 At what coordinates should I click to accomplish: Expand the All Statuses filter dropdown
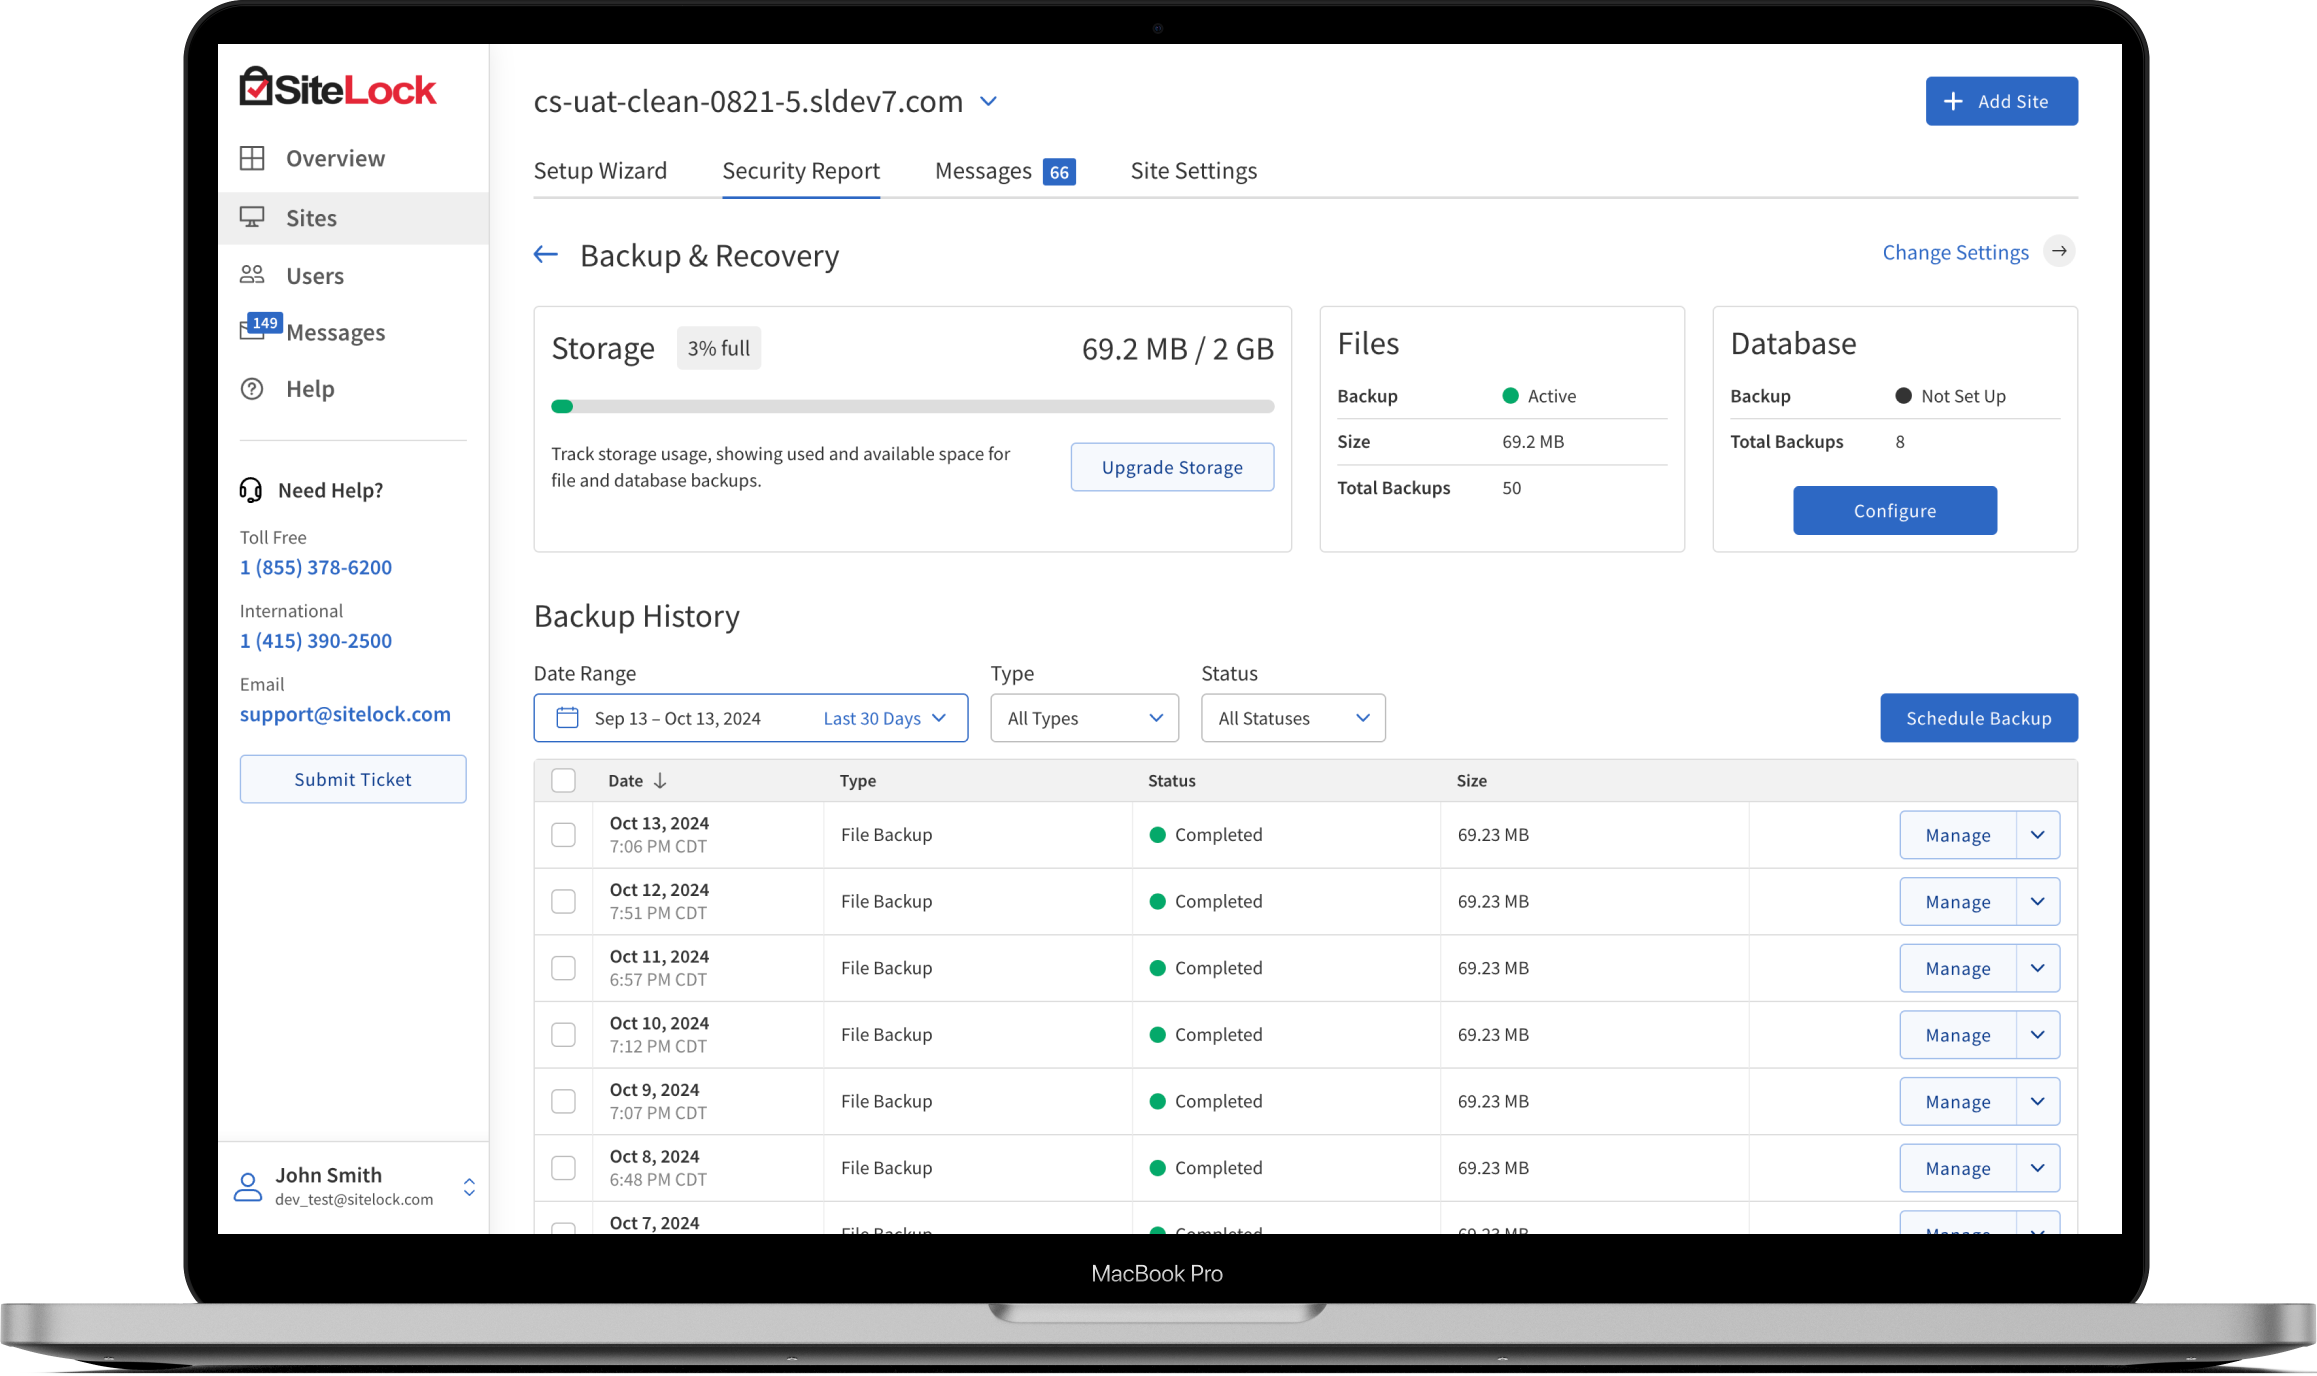point(1292,718)
